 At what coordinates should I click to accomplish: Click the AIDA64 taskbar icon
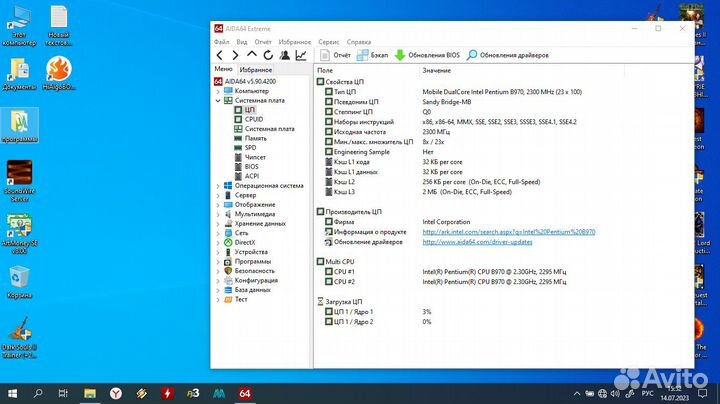245,393
